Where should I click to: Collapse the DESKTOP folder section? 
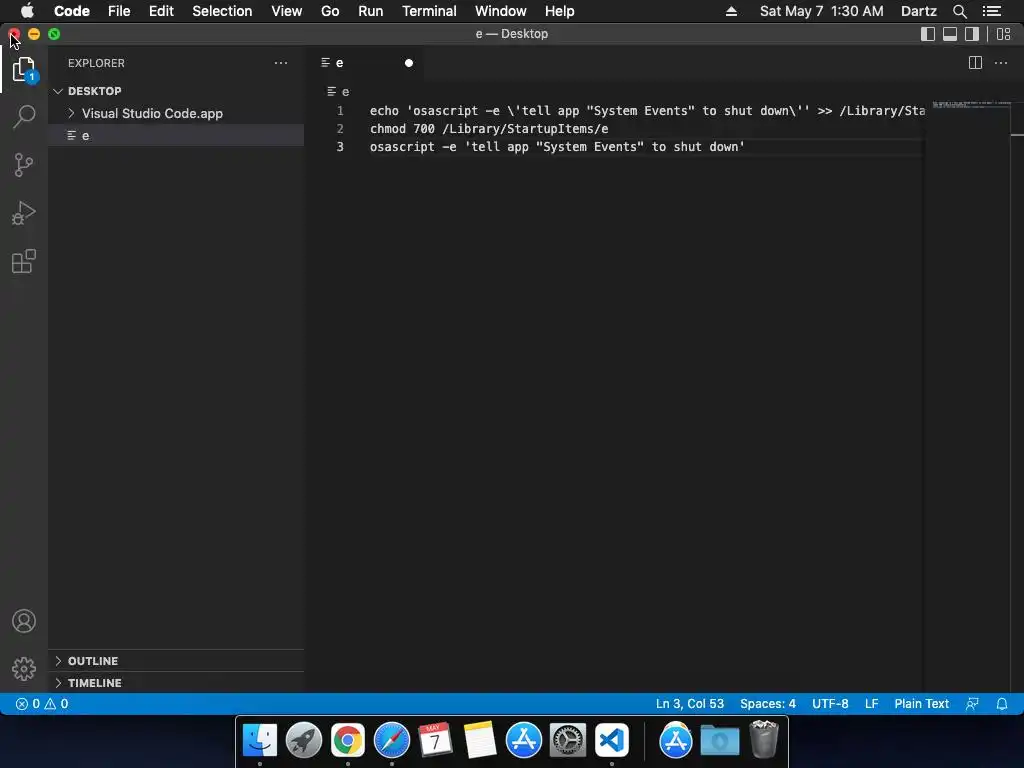176,91
